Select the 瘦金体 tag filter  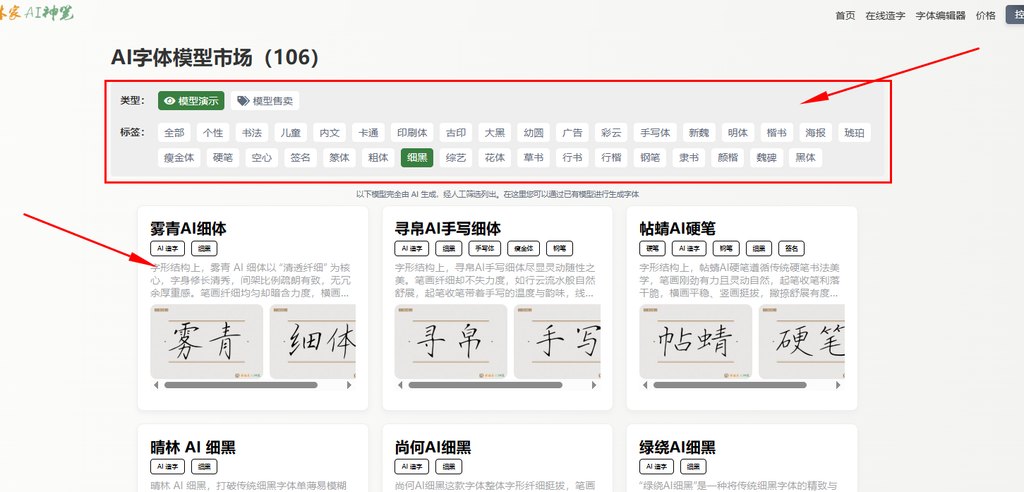[x=179, y=157]
